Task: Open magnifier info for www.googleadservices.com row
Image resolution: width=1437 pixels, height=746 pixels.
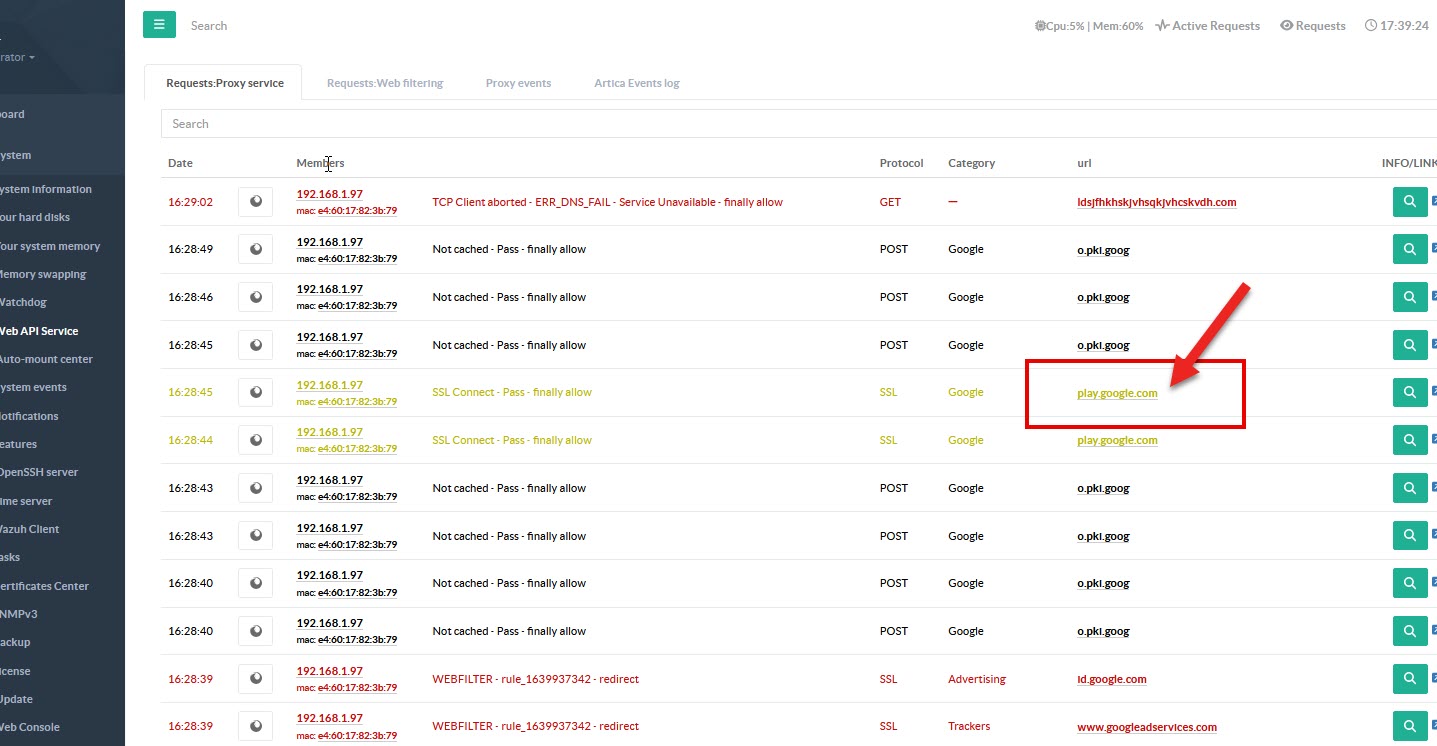Action: (1409, 727)
